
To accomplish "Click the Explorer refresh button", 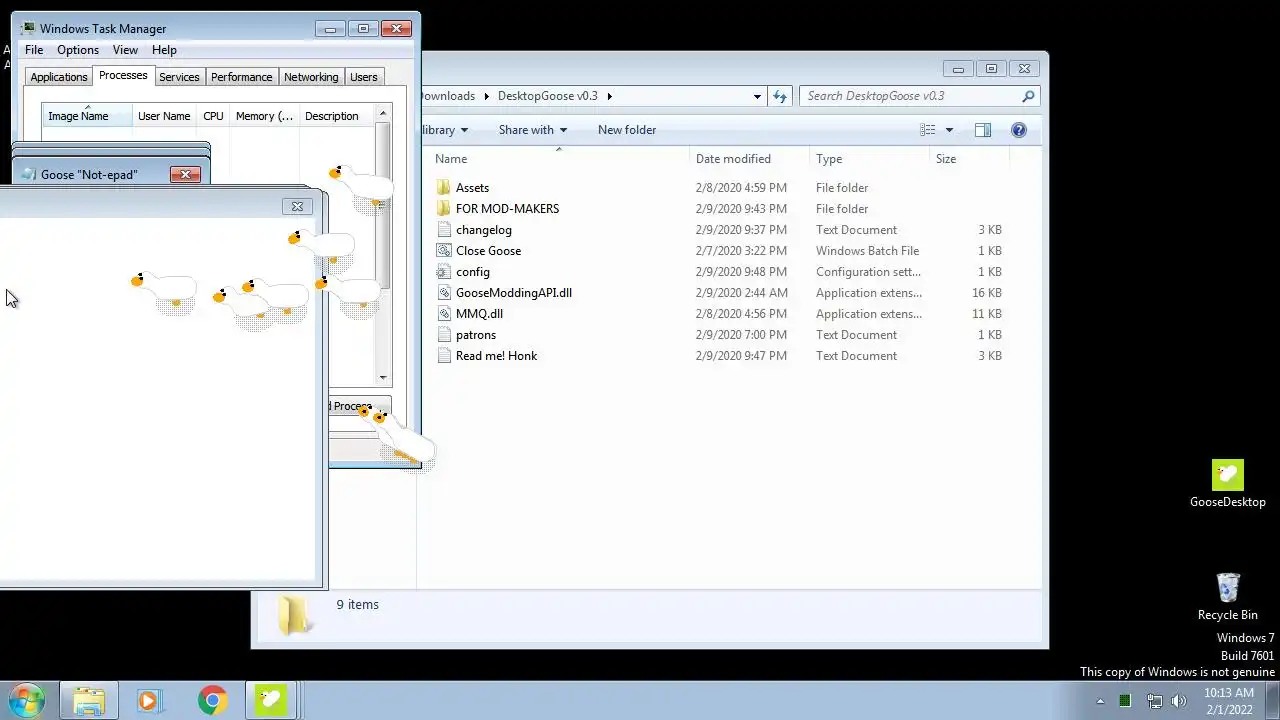I will (x=780, y=96).
